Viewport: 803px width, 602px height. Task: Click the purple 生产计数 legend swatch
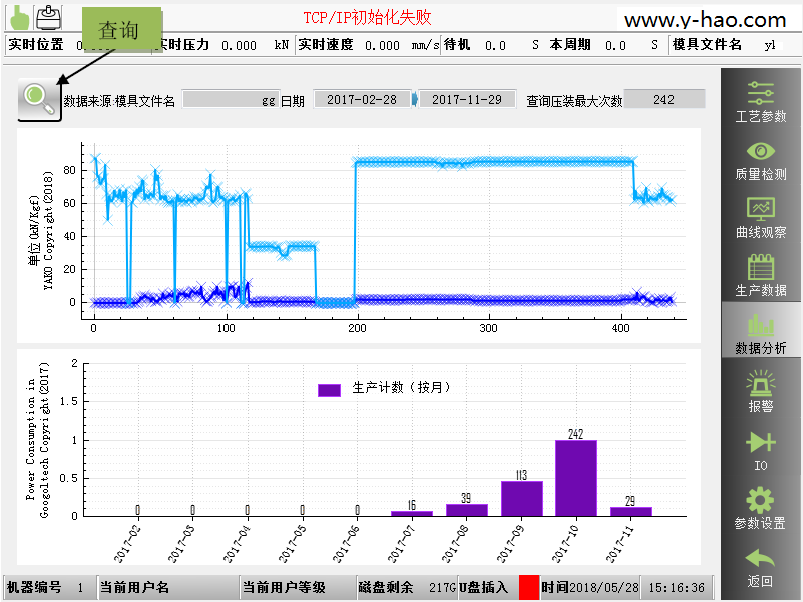(329, 389)
